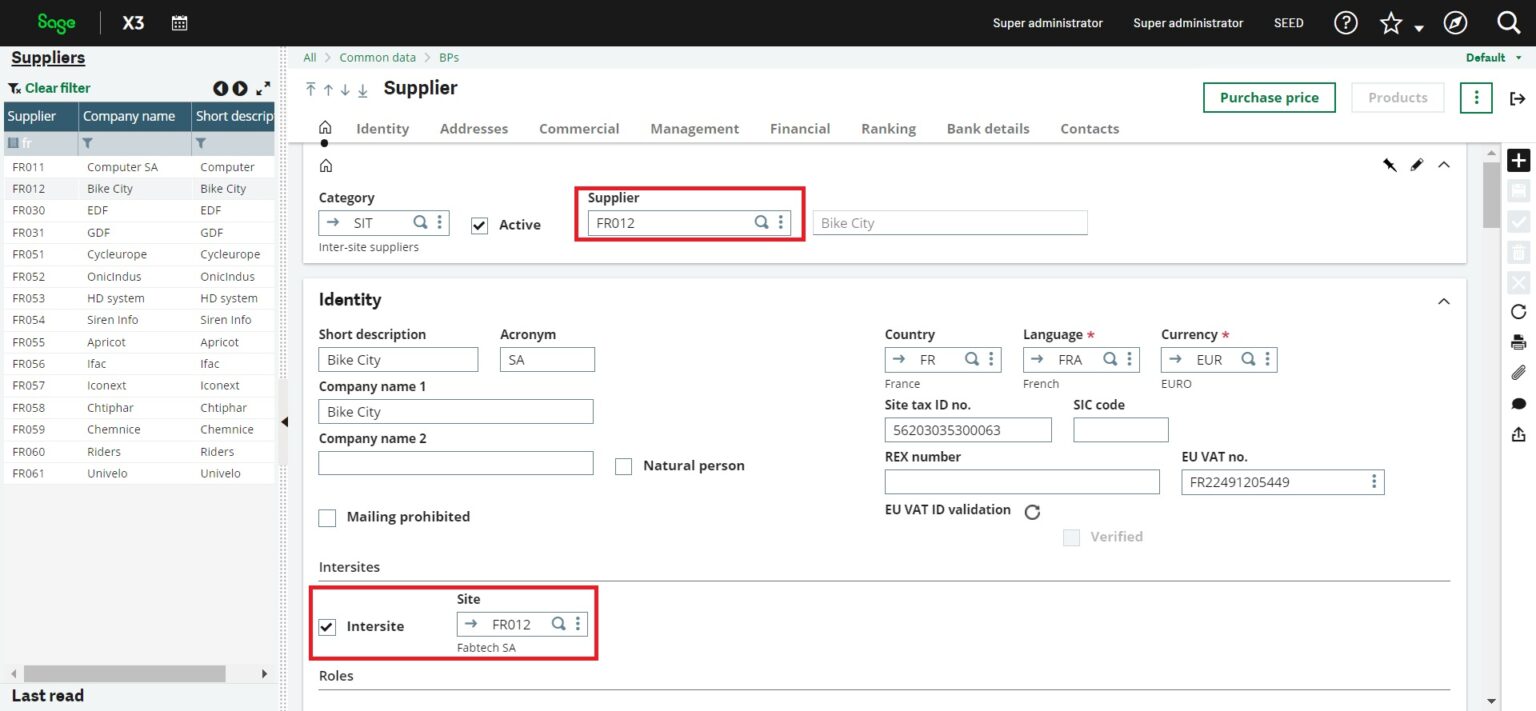Go to next page in Suppliers list
Image resolution: width=1536 pixels, height=711 pixels.
240,88
